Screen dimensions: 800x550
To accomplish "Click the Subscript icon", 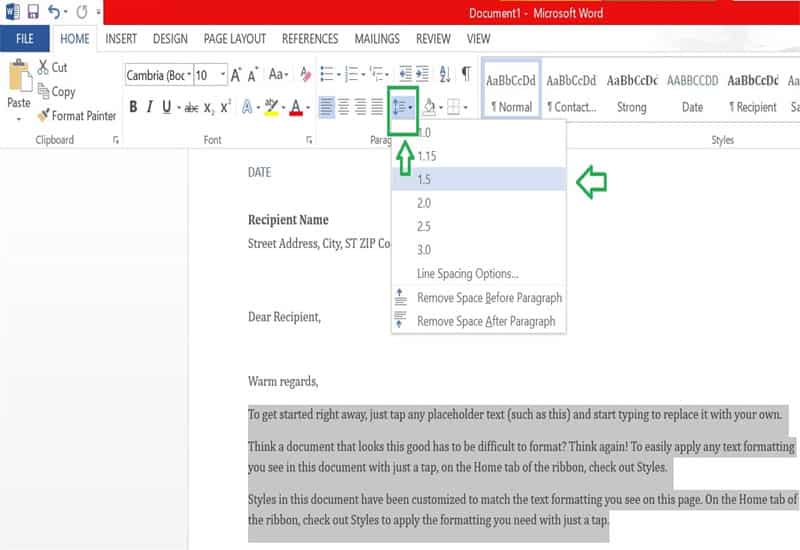I will coord(208,108).
